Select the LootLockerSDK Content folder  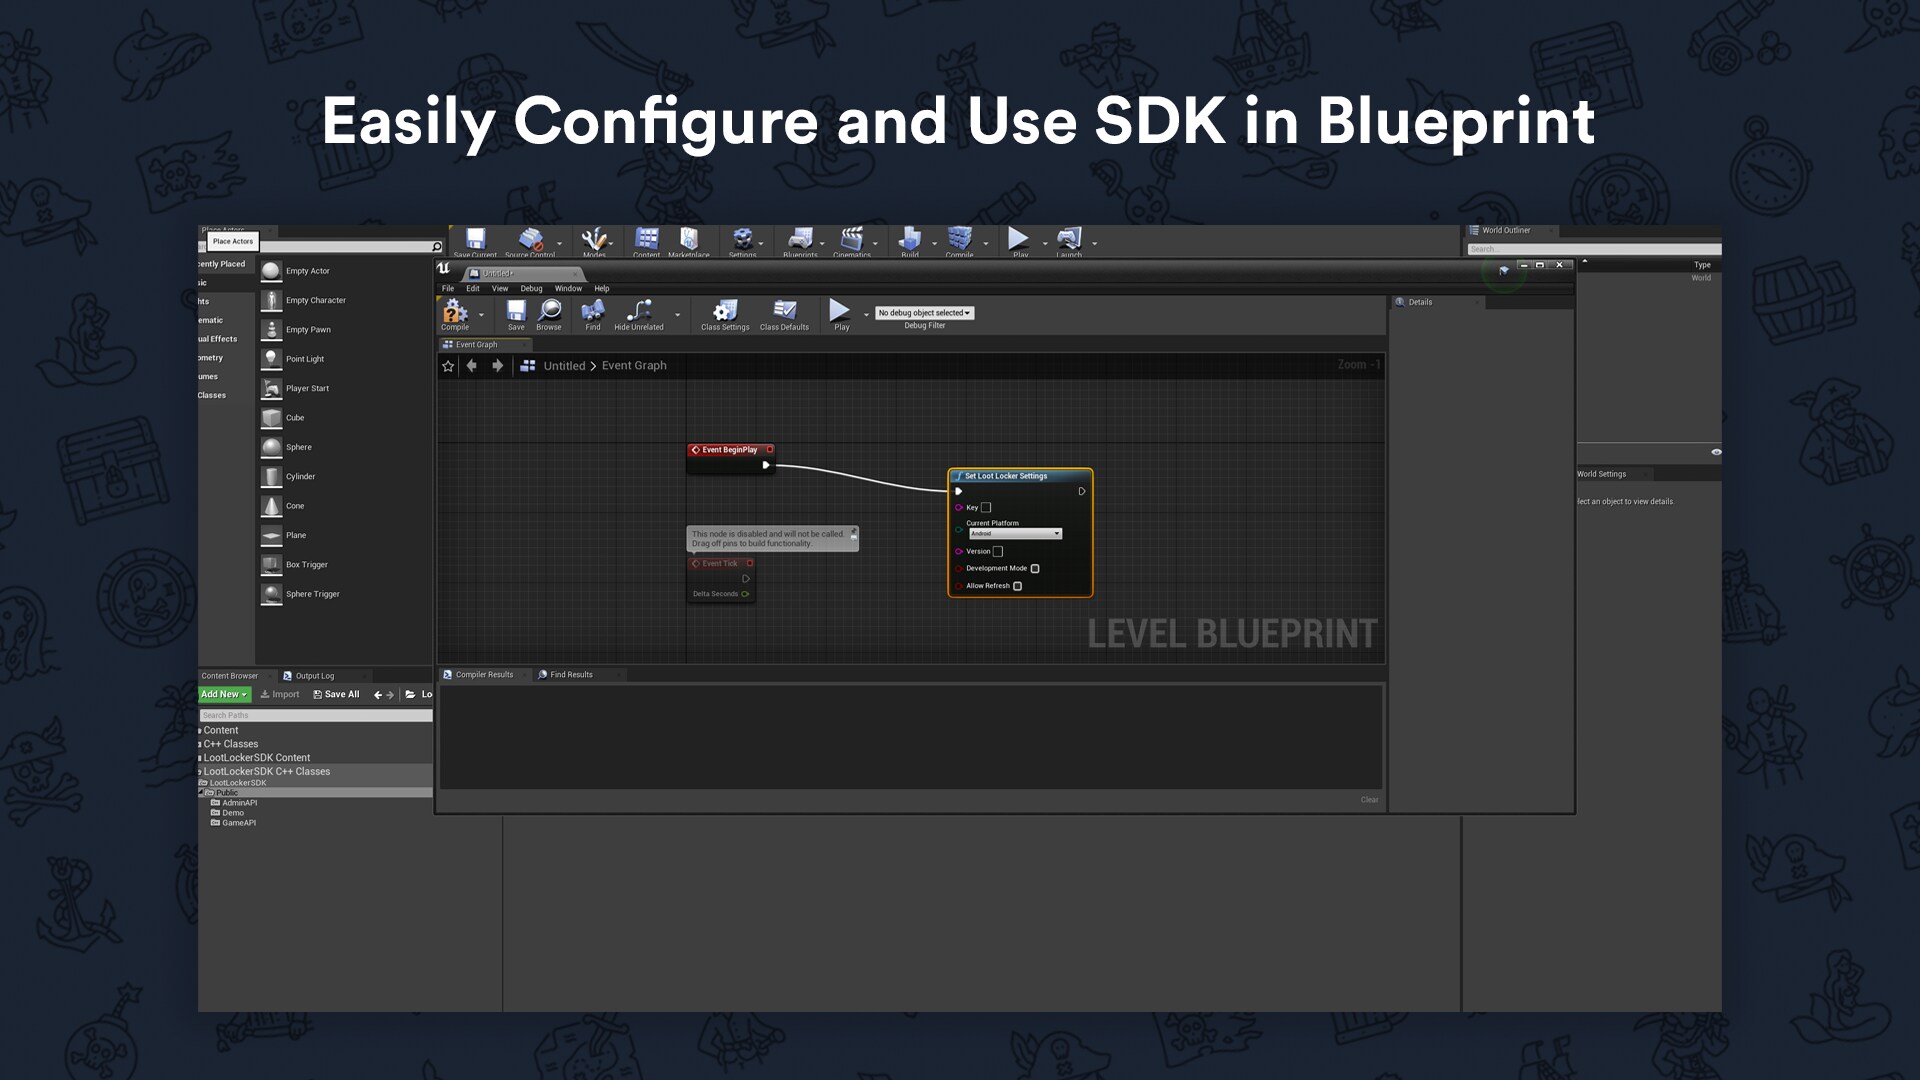point(257,758)
